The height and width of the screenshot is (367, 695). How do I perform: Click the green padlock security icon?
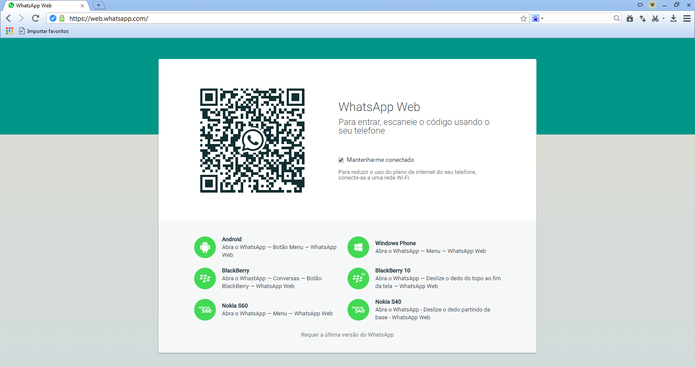tap(62, 19)
